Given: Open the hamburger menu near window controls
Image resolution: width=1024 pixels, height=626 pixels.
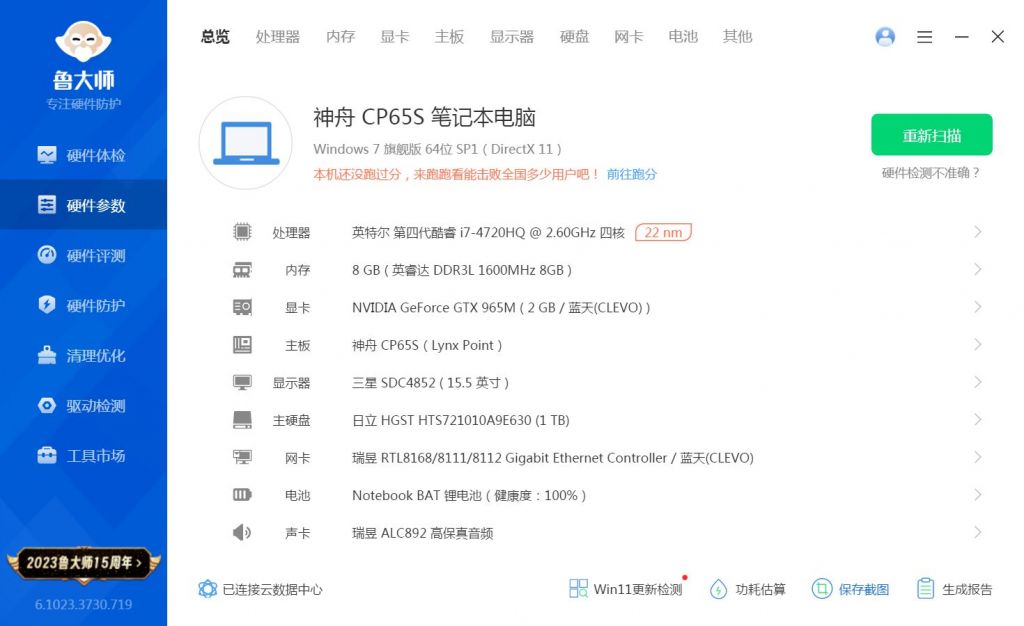Looking at the screenshot, I should [x=924, y=36].
